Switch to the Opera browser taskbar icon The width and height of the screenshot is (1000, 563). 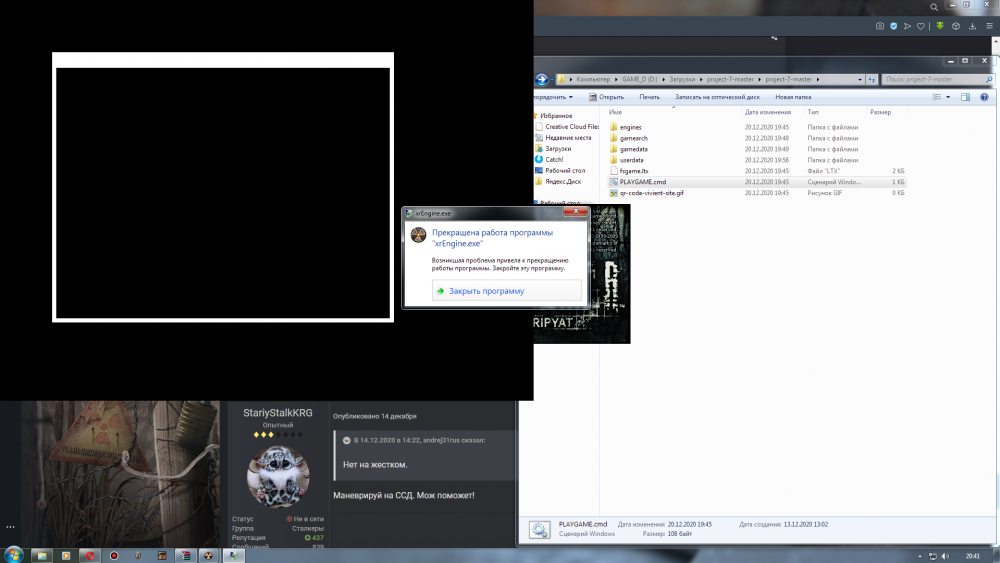[x=90, y=555]
